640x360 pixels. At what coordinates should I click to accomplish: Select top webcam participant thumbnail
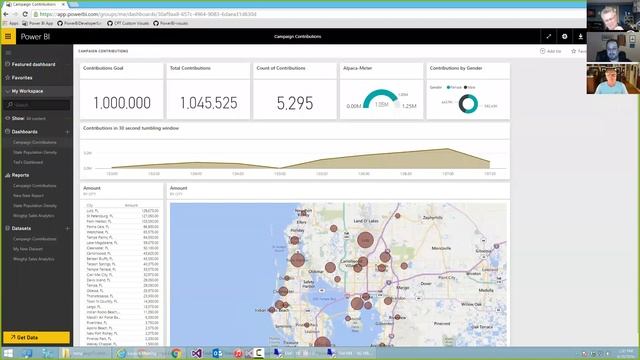tap(613, 15)
